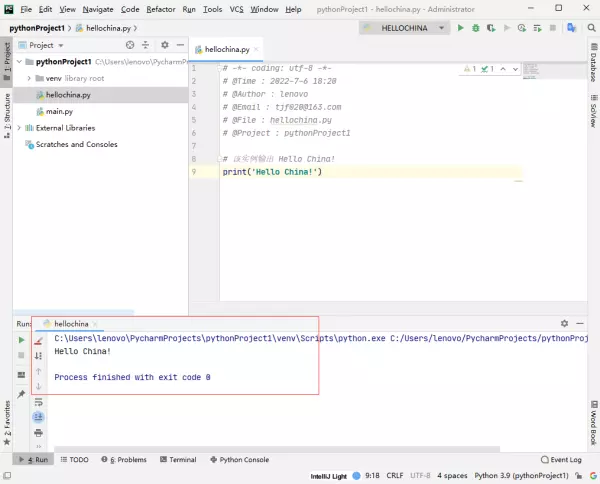Open the 4 spaces indent selector
Viewport: 600px width, 484px height.
[x=452, y=475]
